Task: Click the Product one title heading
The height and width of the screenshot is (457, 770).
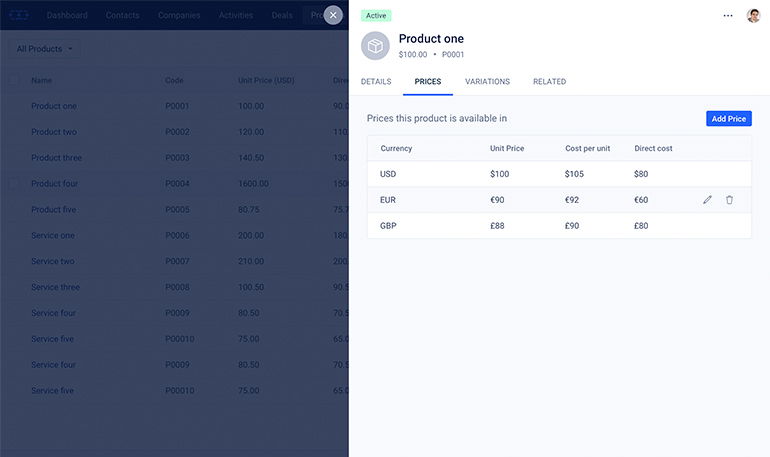Action: point(431,39)
